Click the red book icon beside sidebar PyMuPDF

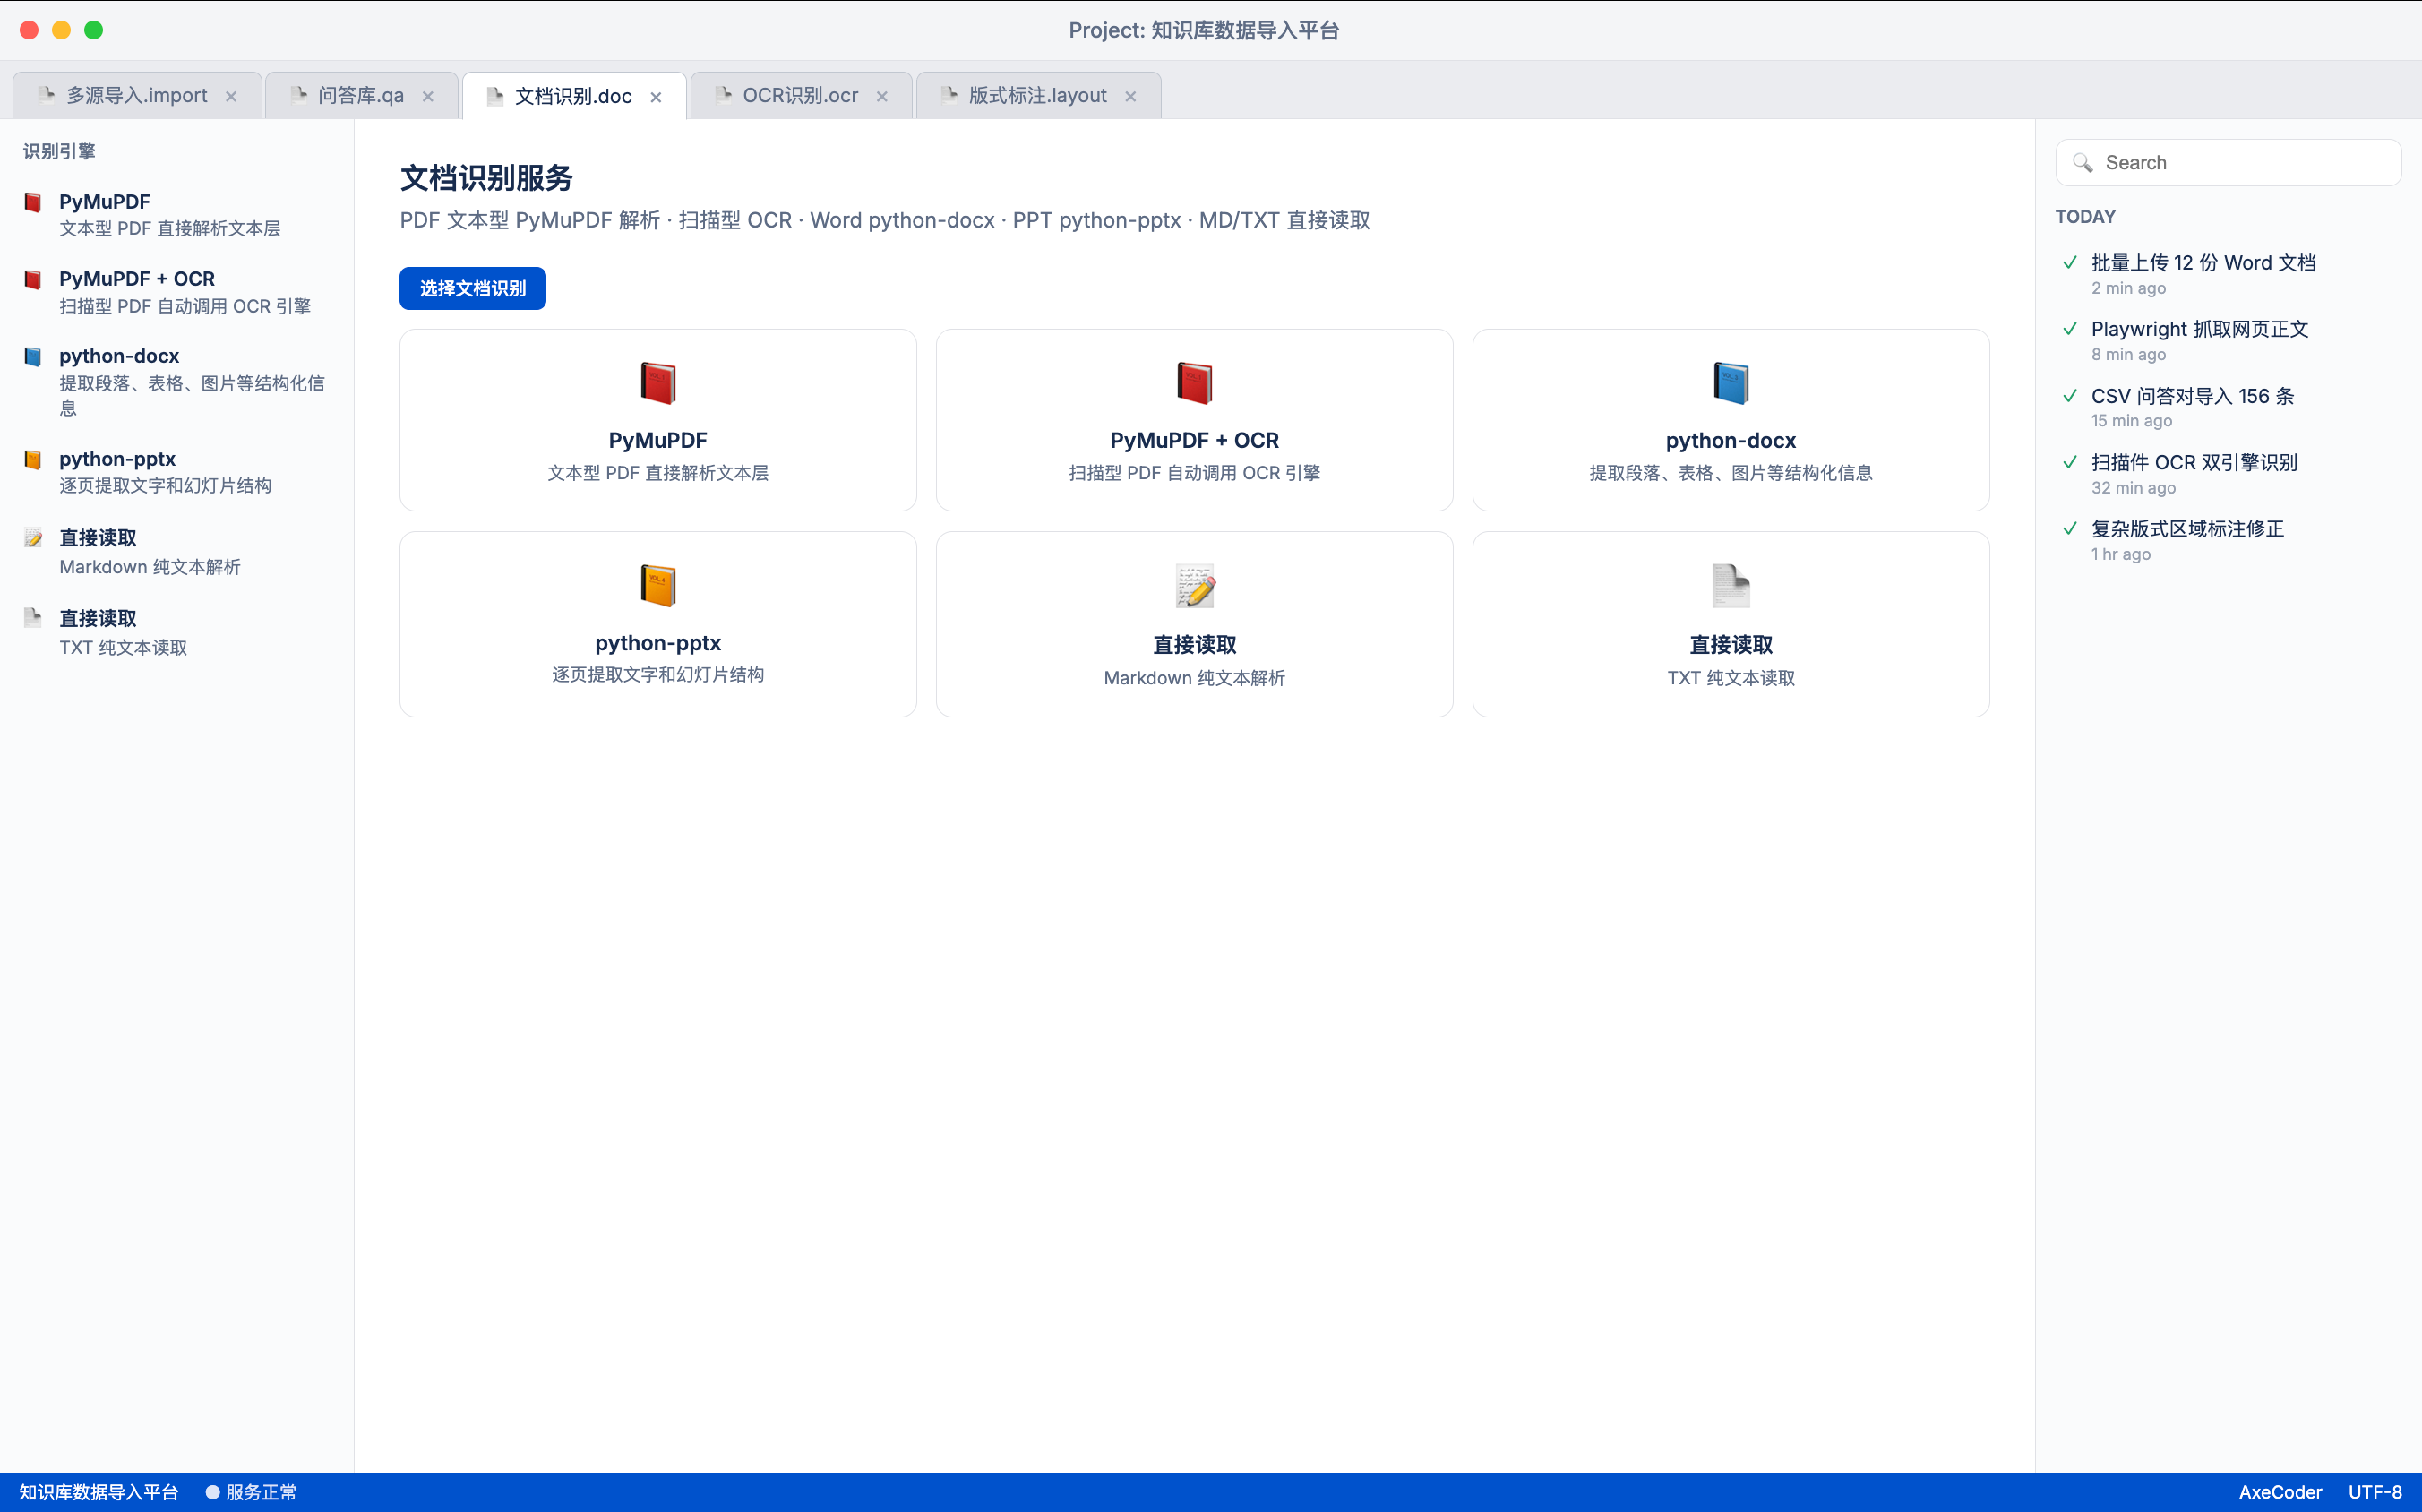coord(33,202)
